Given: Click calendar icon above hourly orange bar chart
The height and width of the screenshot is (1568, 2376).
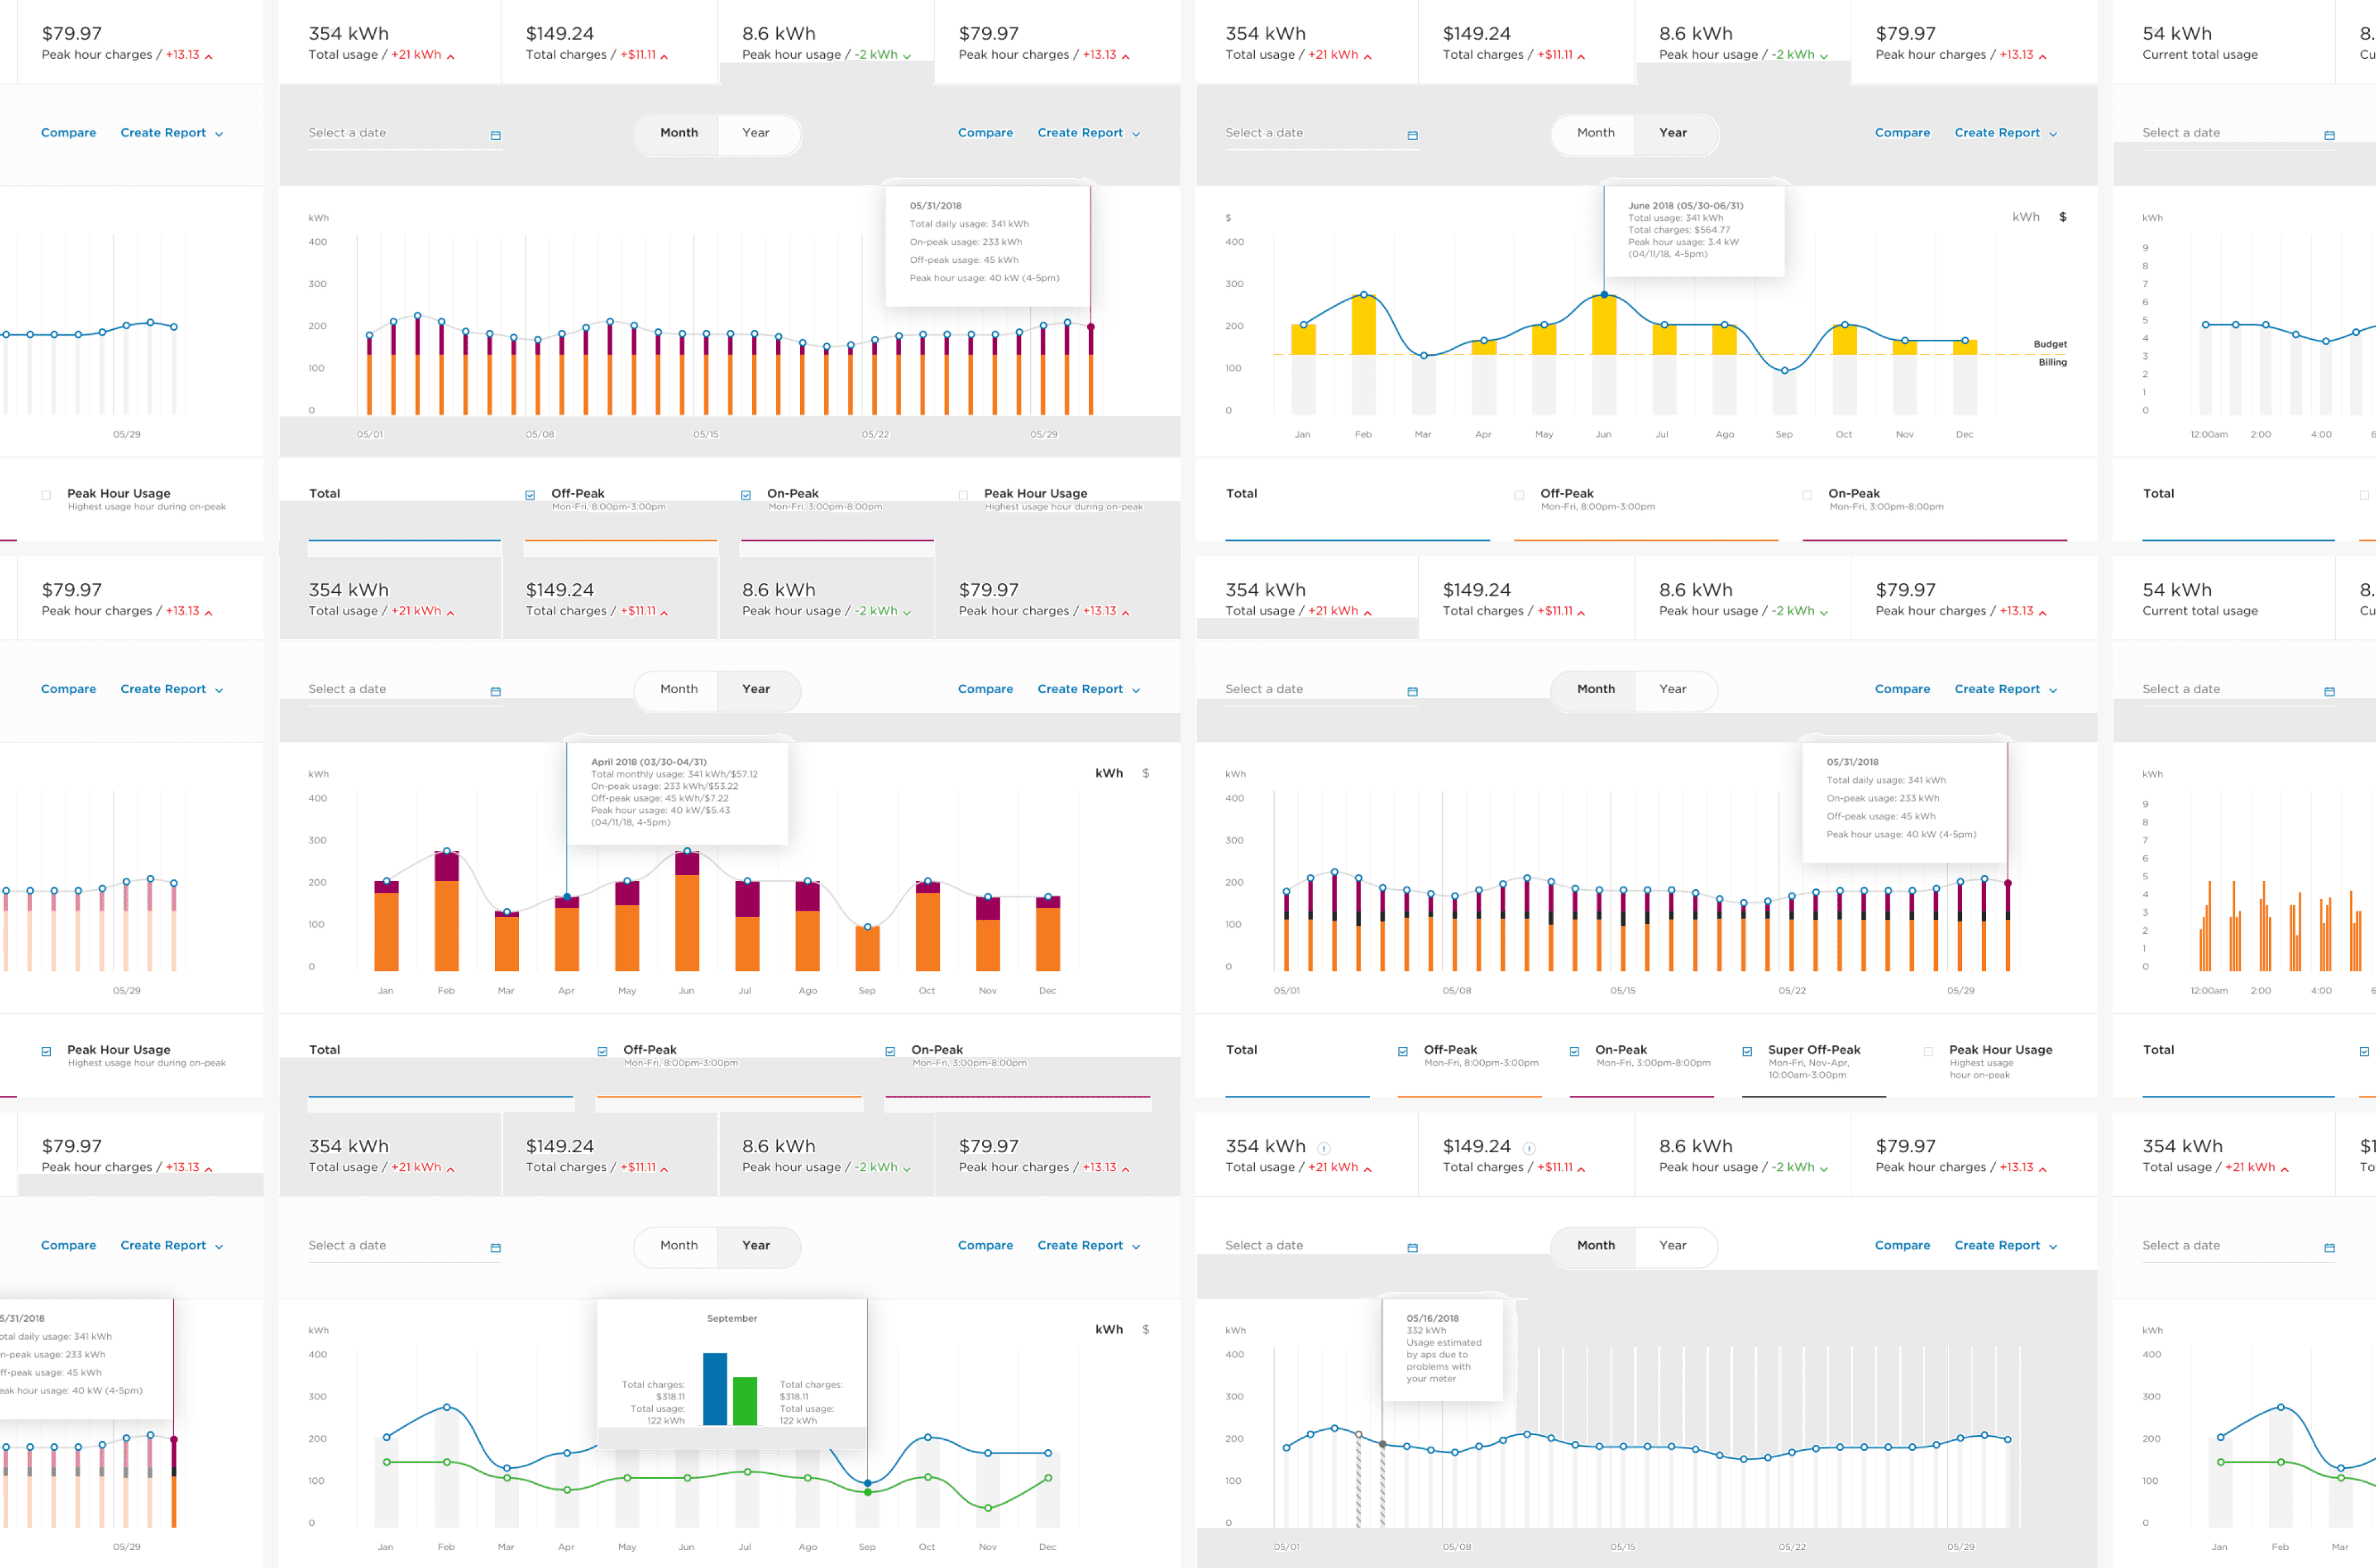Looking at the screenshot, I should (x=2329, y=691).
